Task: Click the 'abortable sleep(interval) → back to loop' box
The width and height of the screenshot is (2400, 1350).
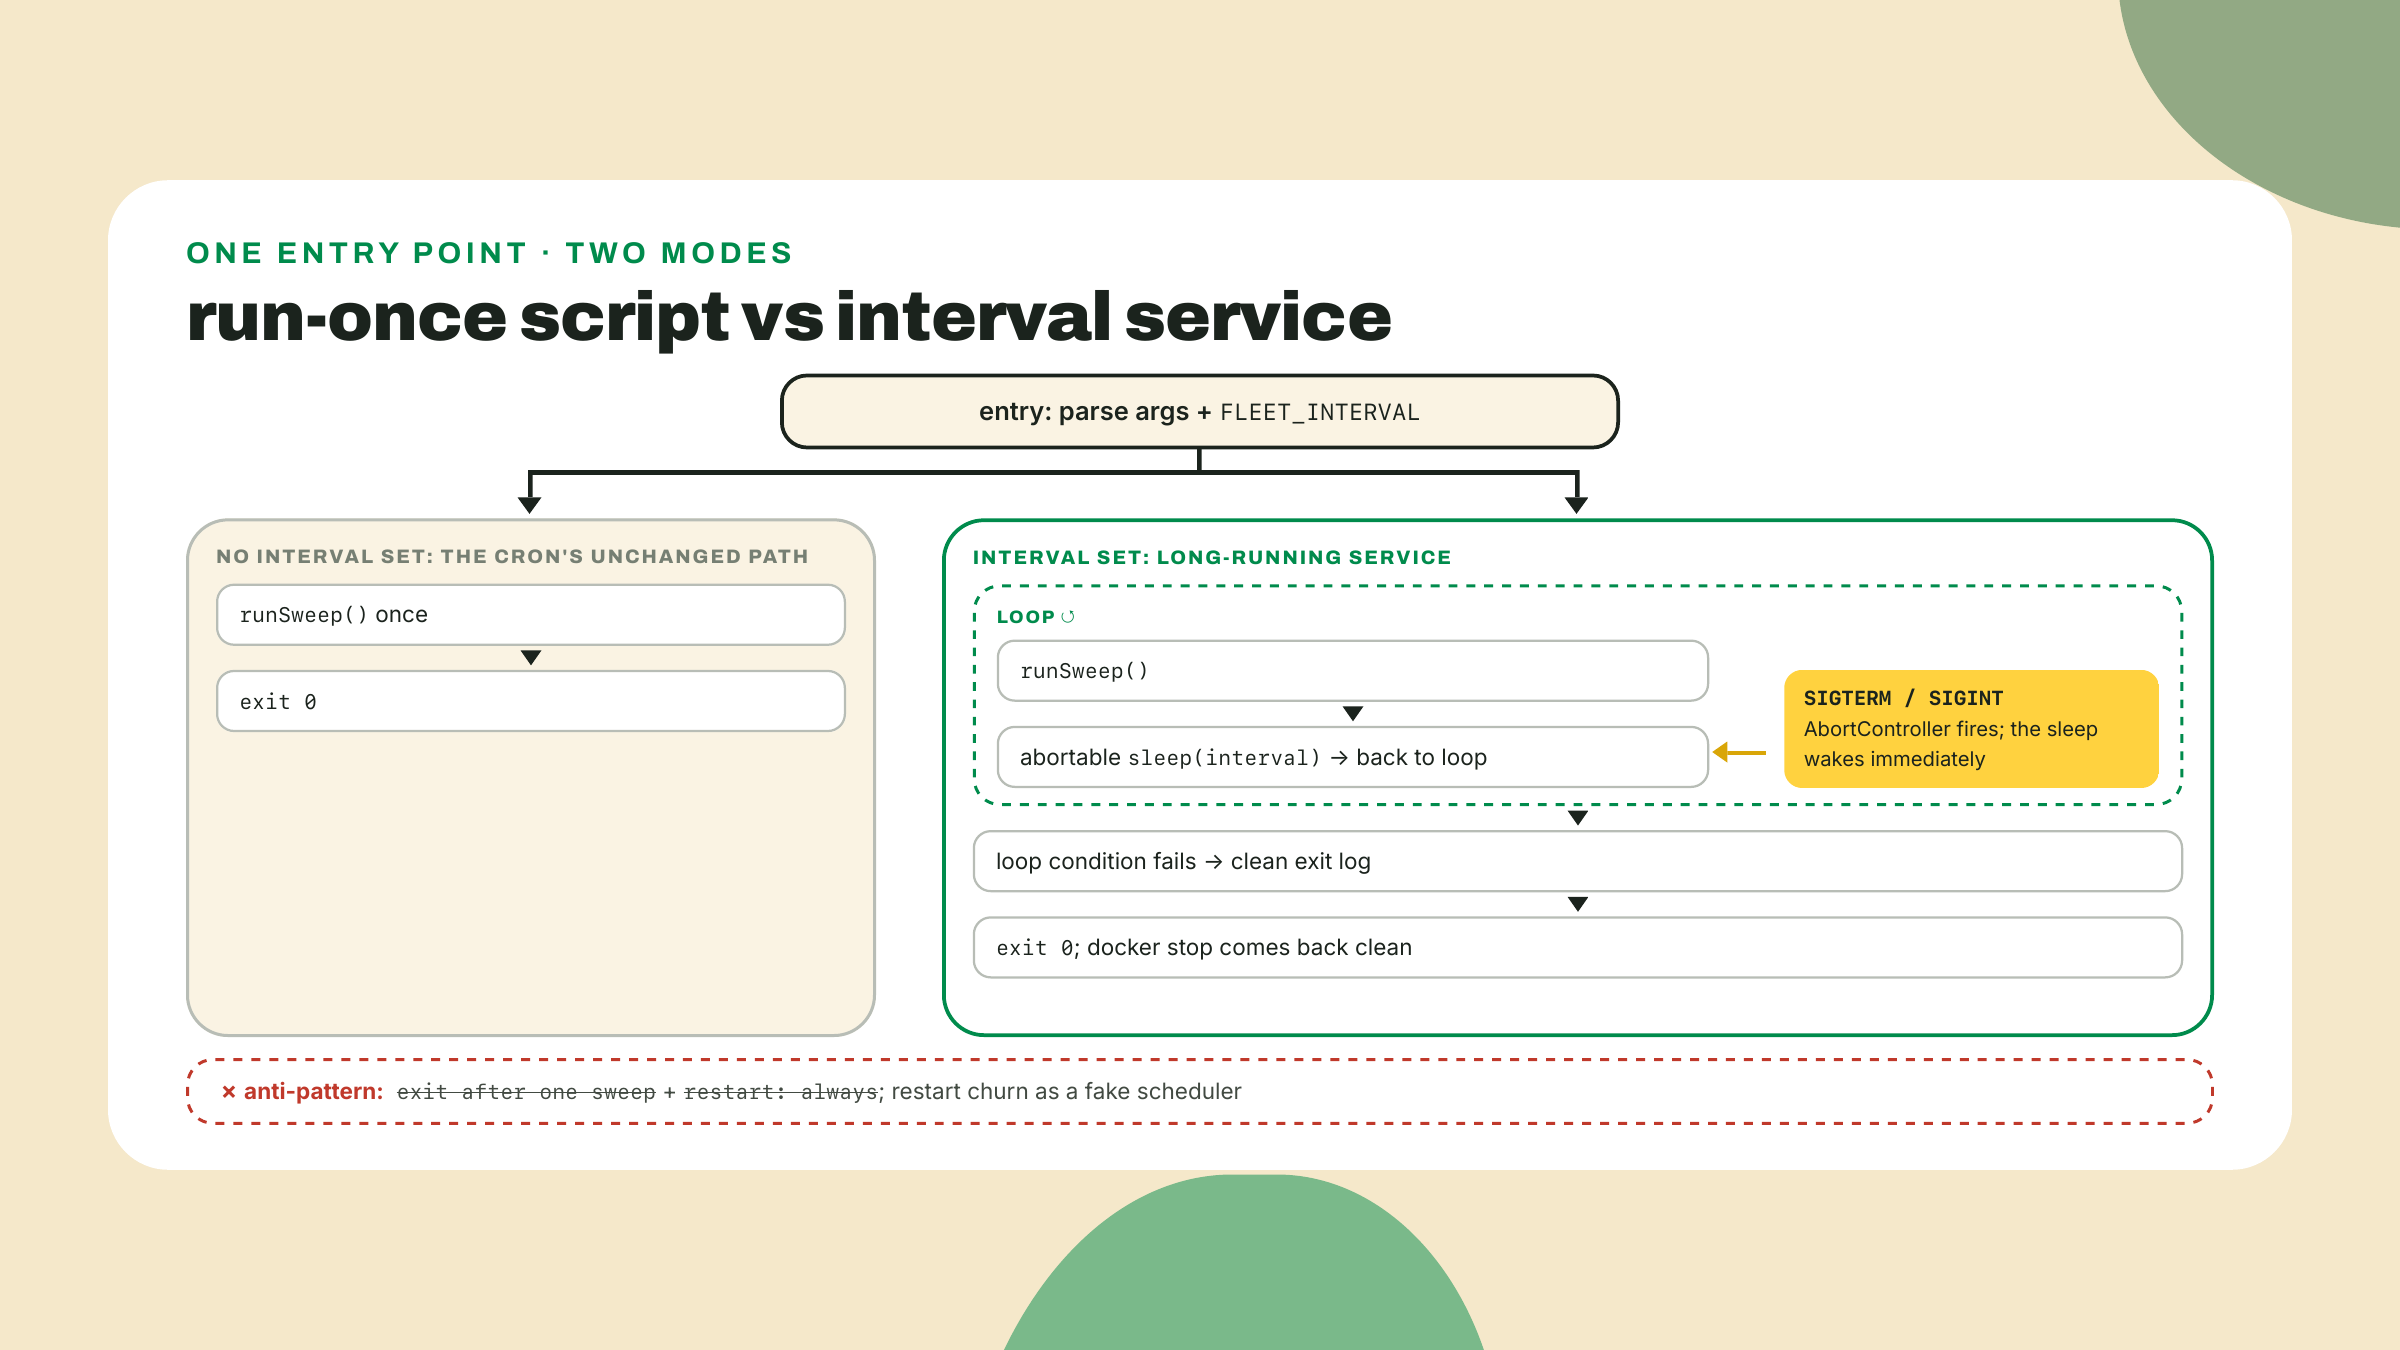Action: click(x=1353, y=757)
